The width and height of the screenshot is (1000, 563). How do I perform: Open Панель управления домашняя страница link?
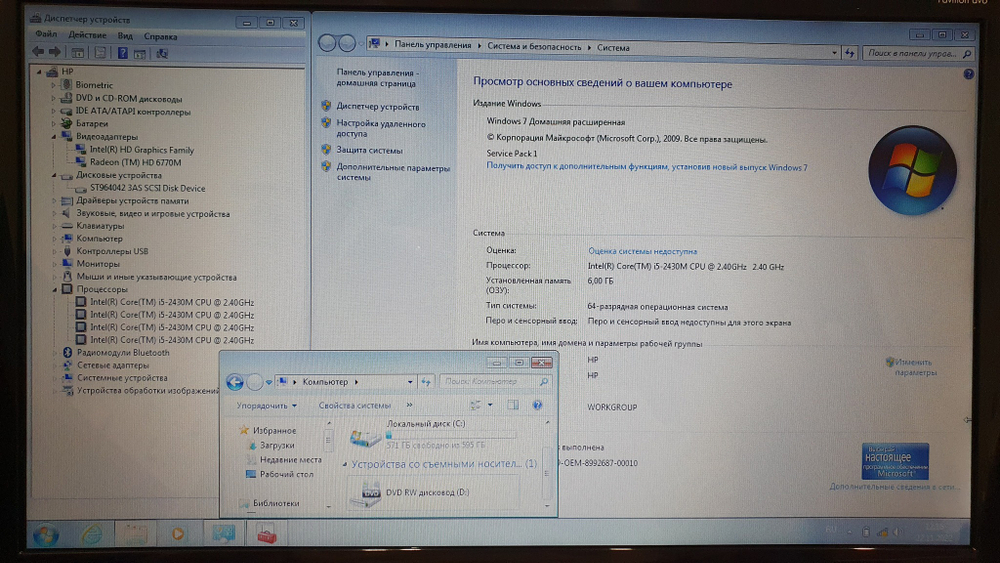coord(378,78)
